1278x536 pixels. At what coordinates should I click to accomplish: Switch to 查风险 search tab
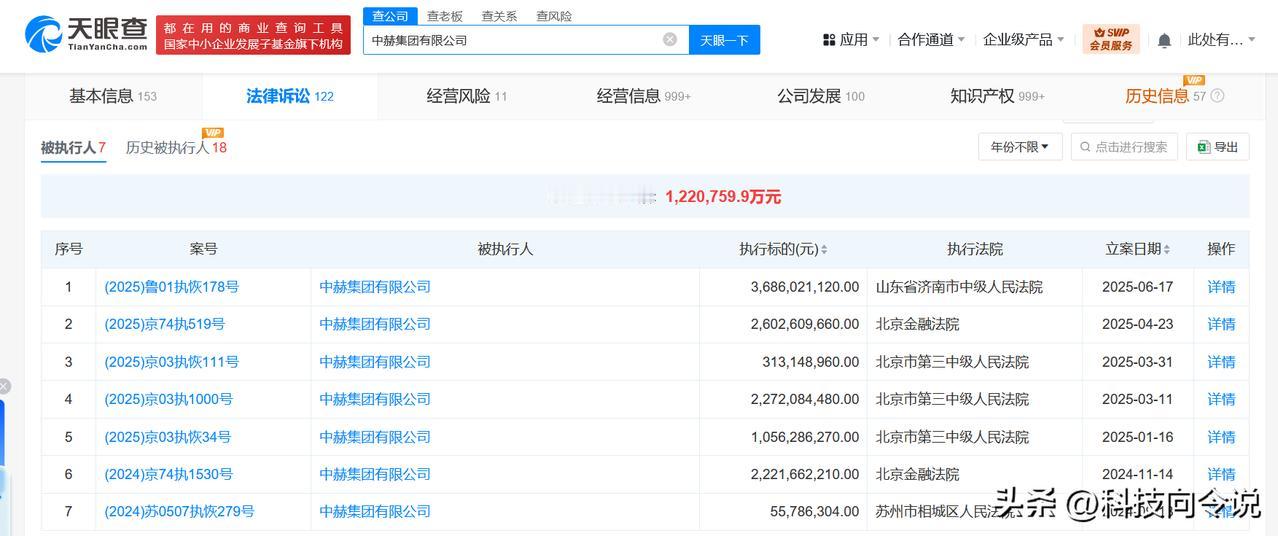click(554, 16)
